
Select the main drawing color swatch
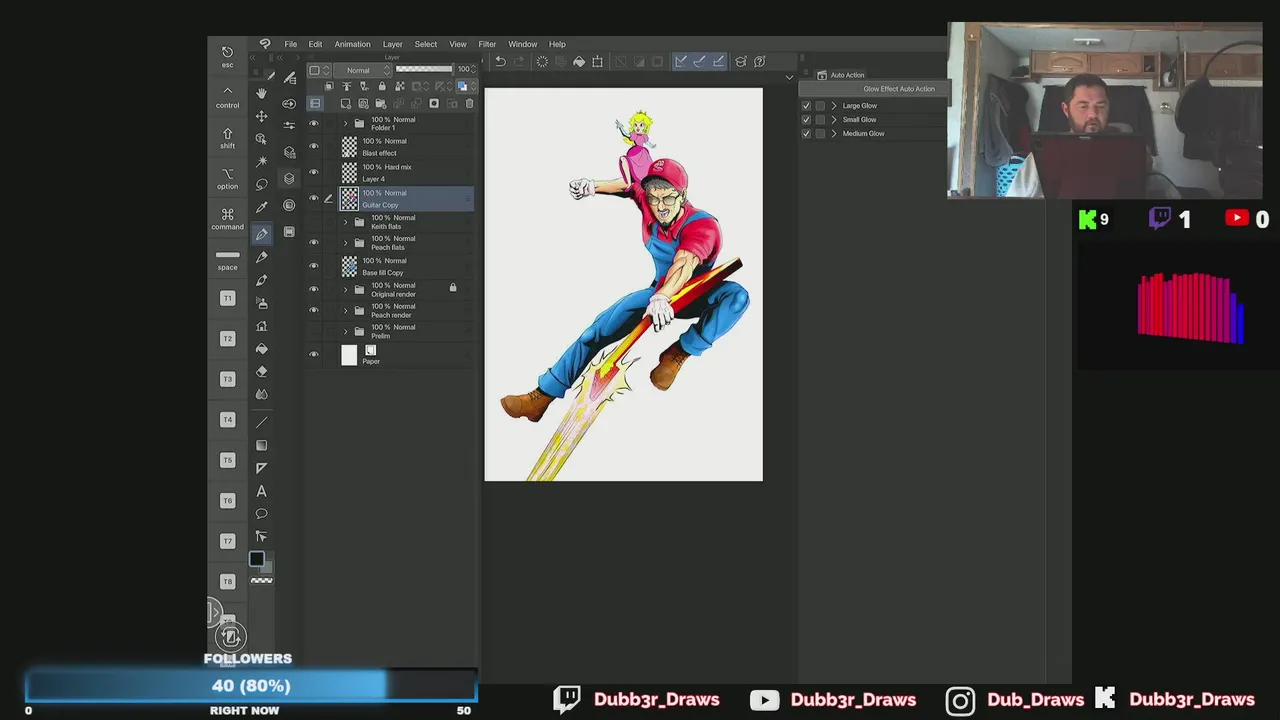256,560
